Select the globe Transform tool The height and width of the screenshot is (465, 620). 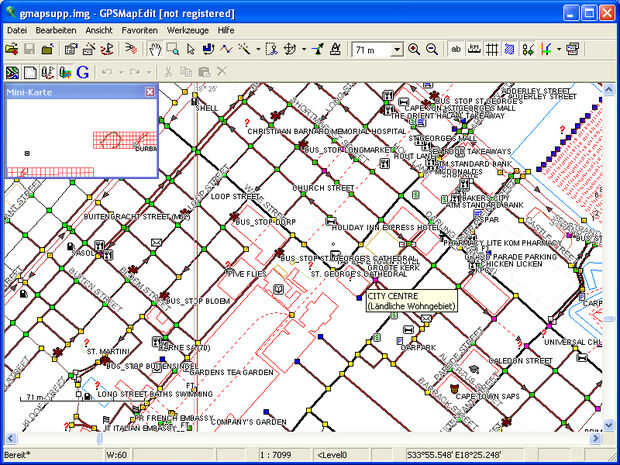290,49
